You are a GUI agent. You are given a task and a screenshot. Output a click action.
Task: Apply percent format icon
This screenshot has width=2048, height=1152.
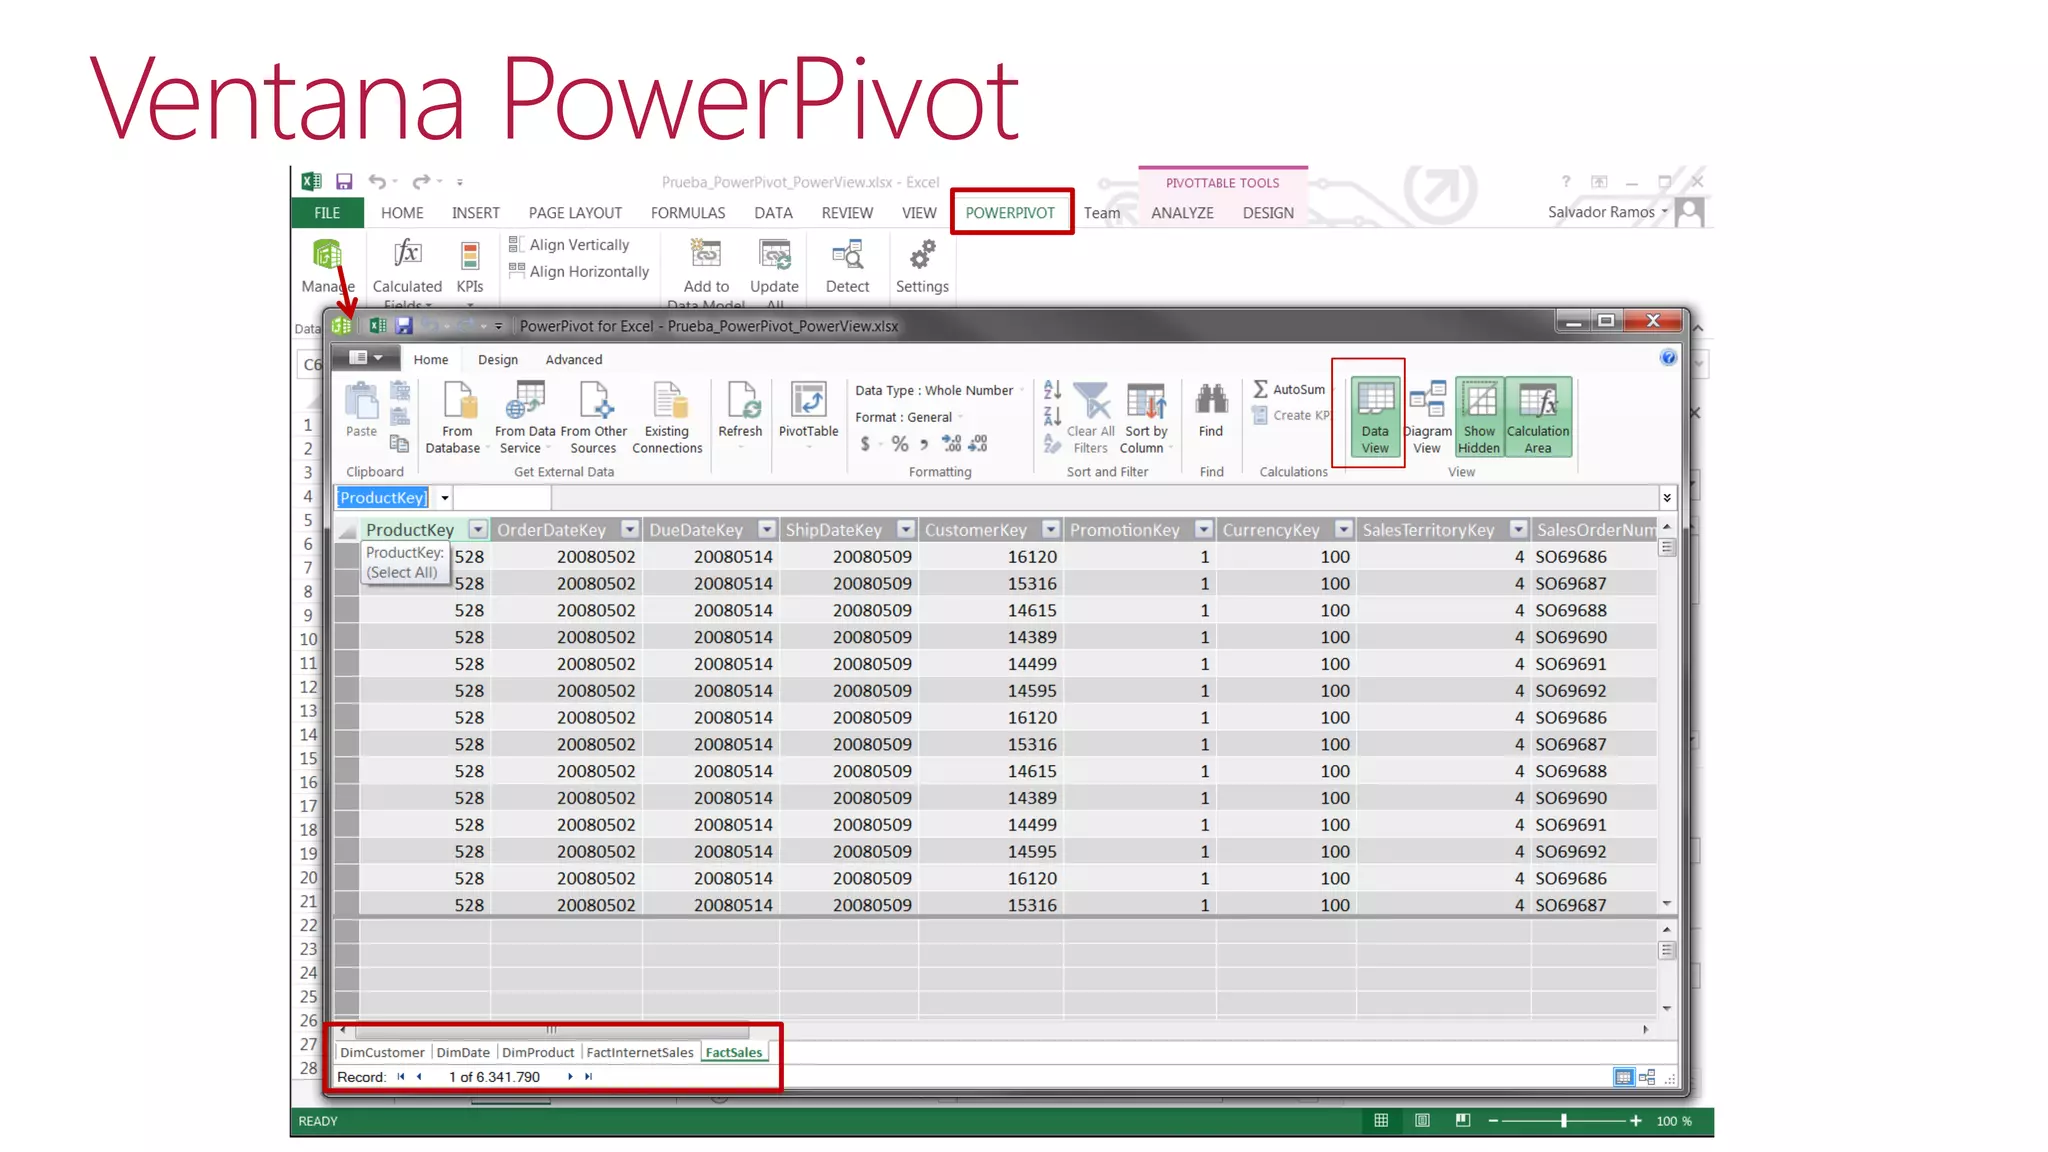pyautogui.click(x=900, y=443)
